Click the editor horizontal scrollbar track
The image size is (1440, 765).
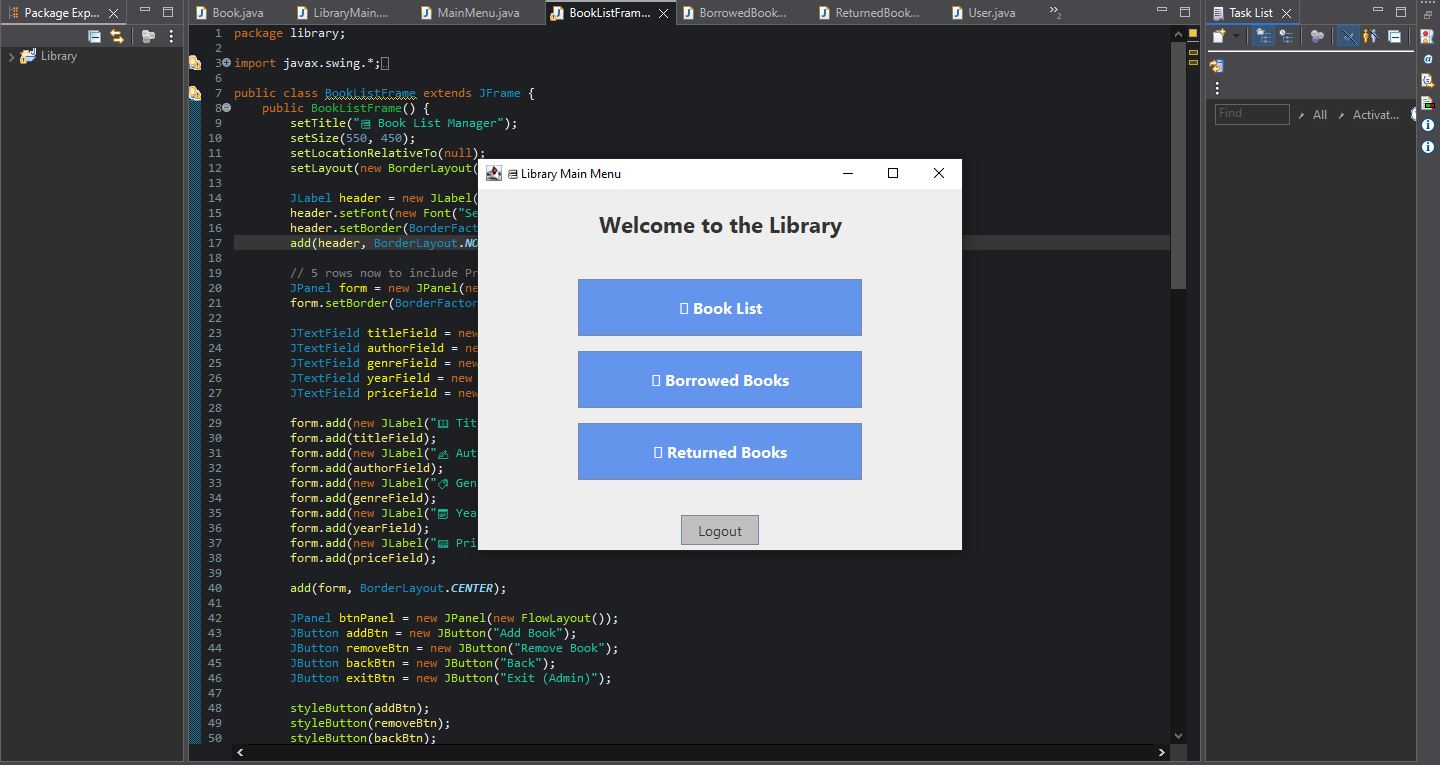700,752
